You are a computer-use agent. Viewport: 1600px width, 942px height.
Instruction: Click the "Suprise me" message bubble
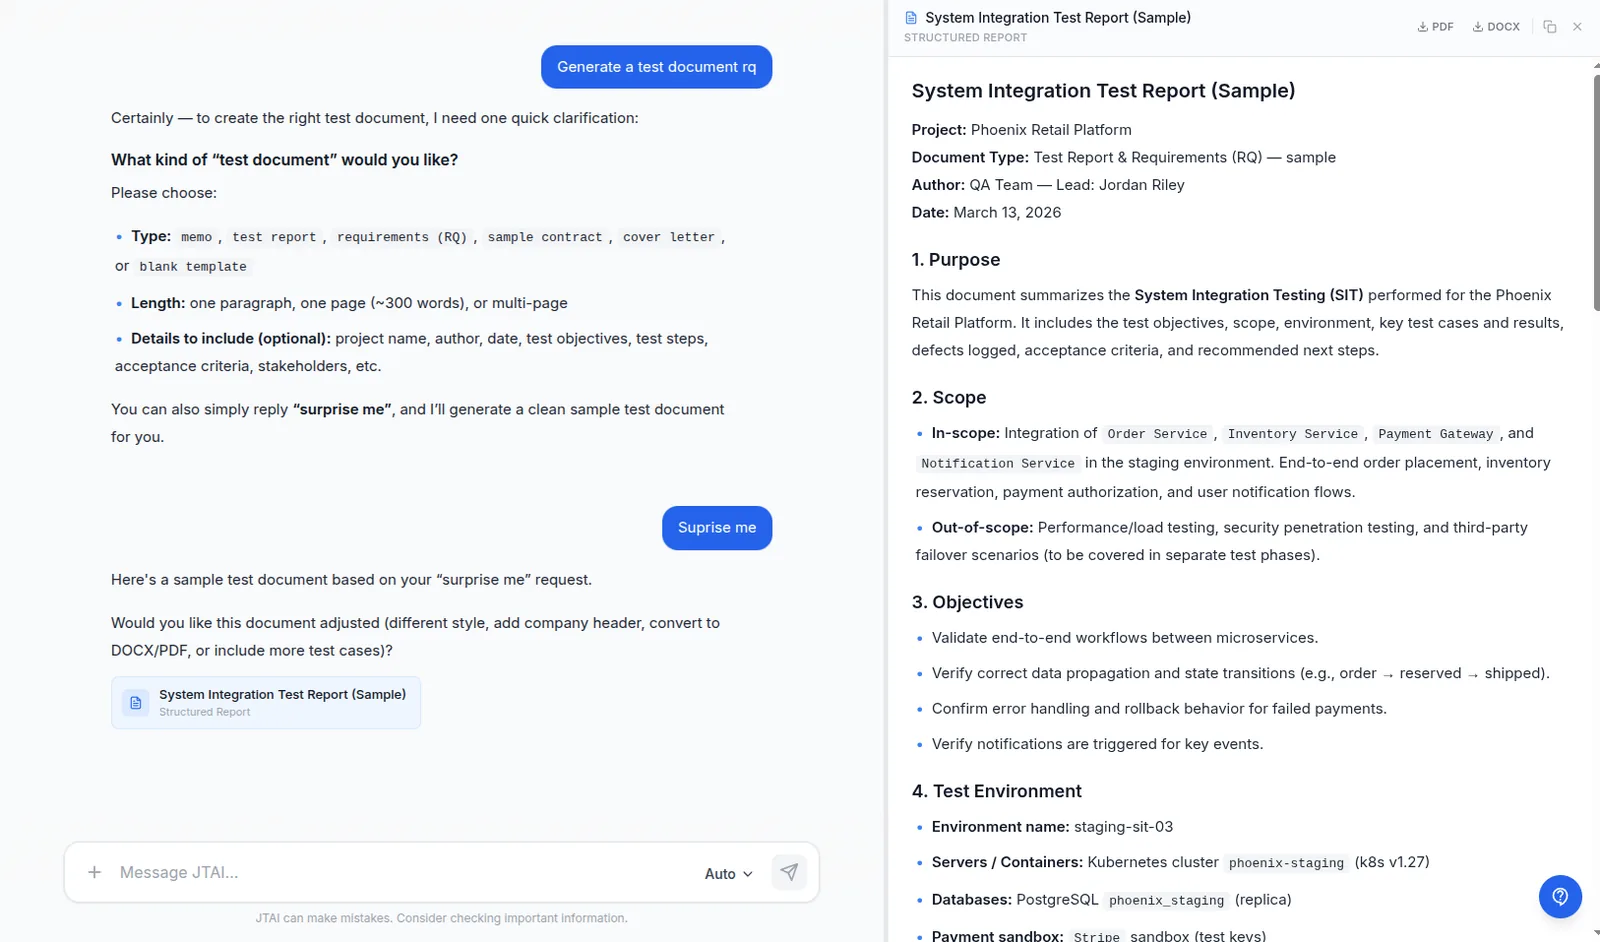717,528
